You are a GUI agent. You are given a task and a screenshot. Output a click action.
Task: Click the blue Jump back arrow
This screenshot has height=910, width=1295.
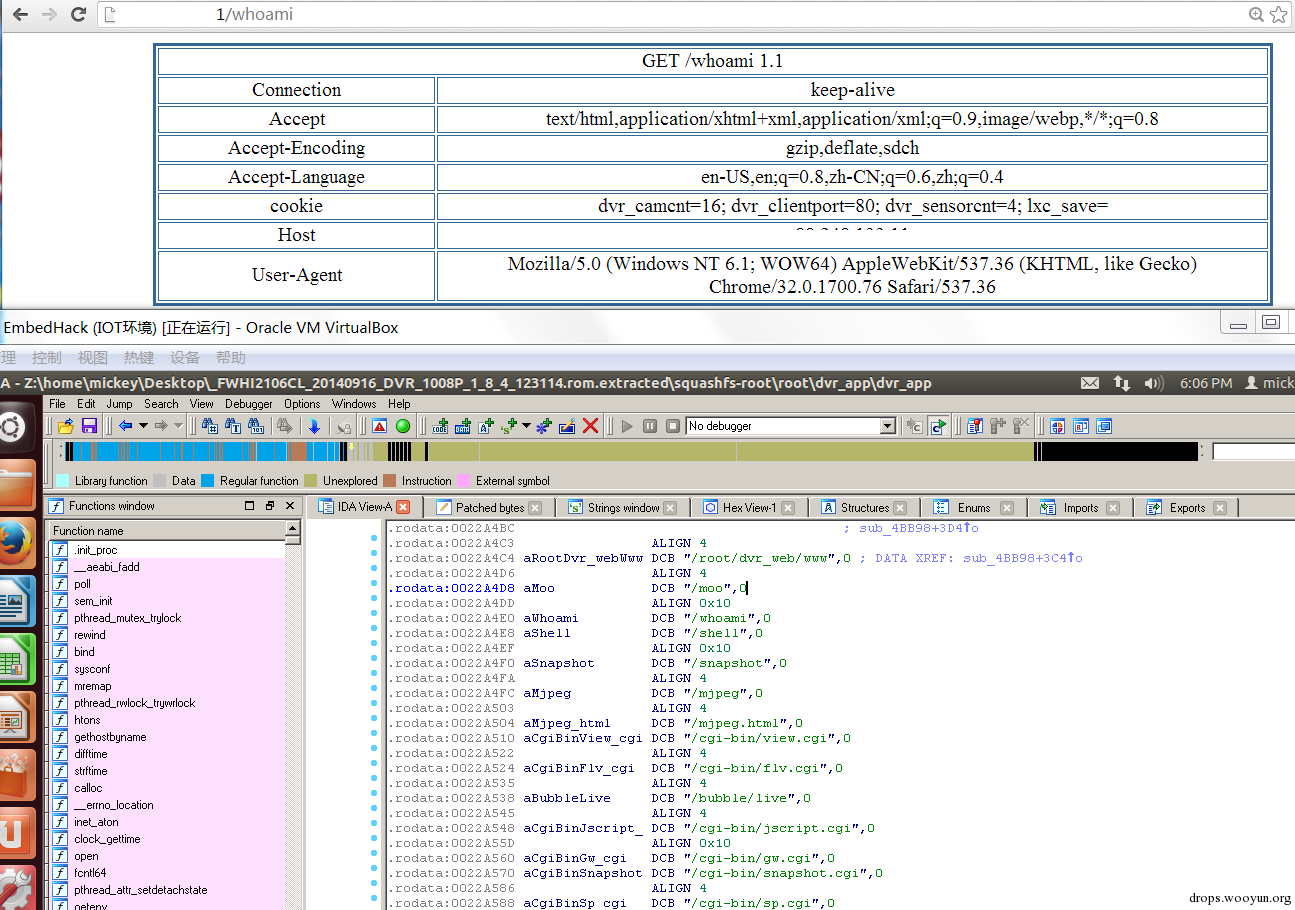click(x=126, y=426)
